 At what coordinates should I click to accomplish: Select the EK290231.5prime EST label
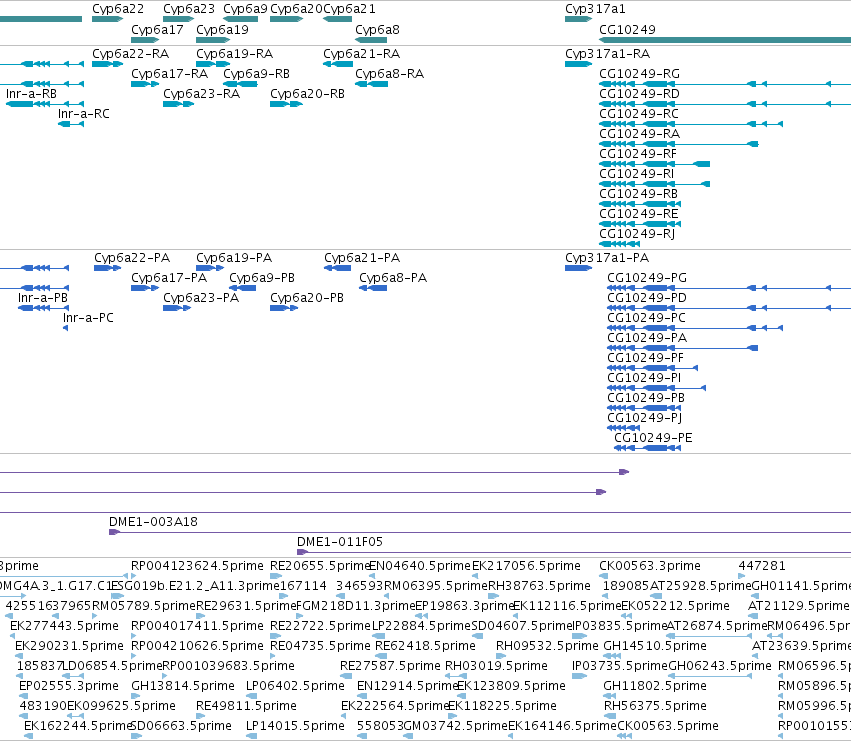[69, 646]
